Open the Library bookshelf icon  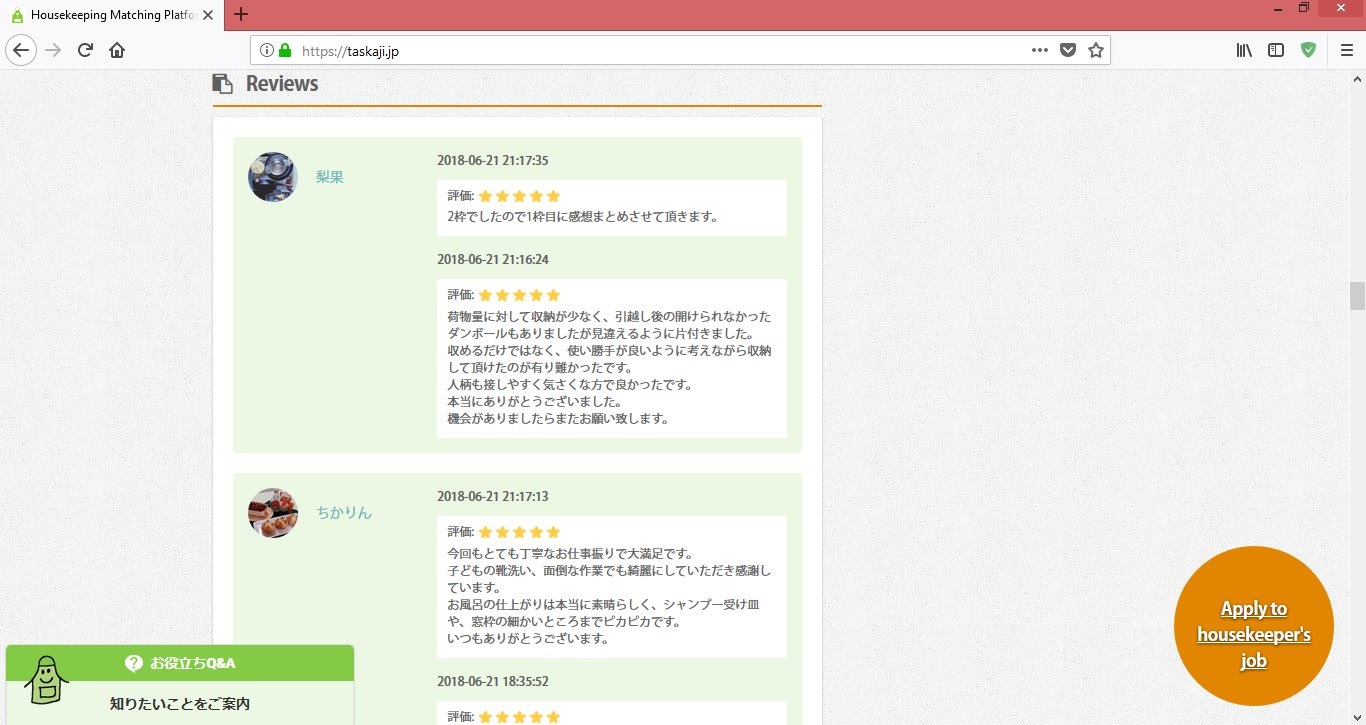1244,50
